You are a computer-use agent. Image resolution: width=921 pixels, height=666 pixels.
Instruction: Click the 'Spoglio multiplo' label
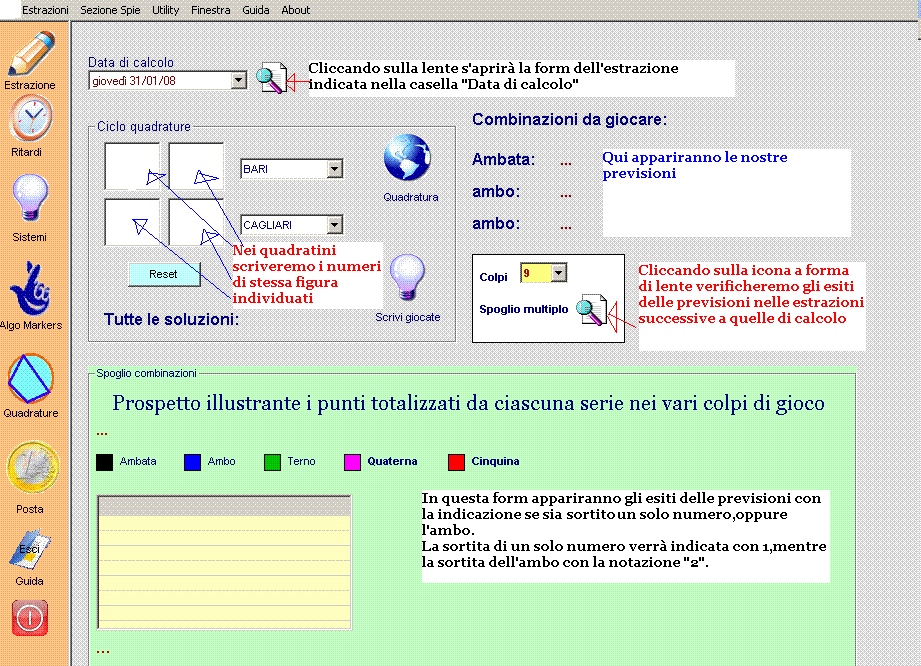click(x=523, y=310)
